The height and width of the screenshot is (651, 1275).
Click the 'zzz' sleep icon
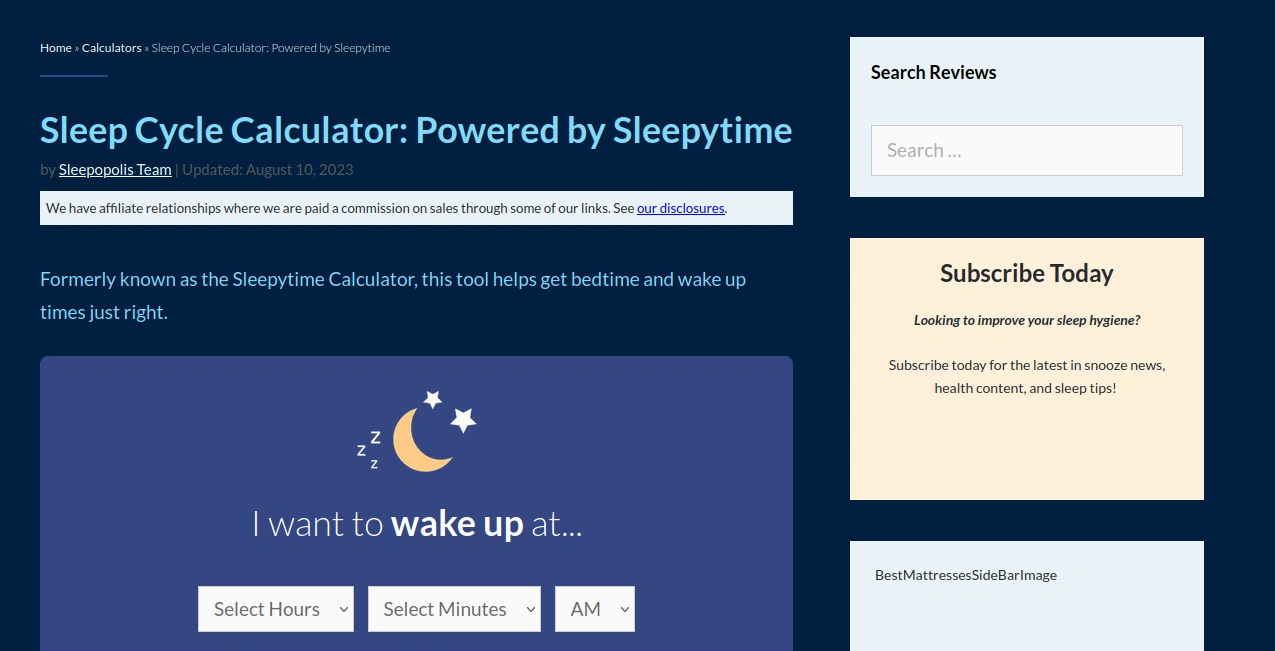coord(369,450)
